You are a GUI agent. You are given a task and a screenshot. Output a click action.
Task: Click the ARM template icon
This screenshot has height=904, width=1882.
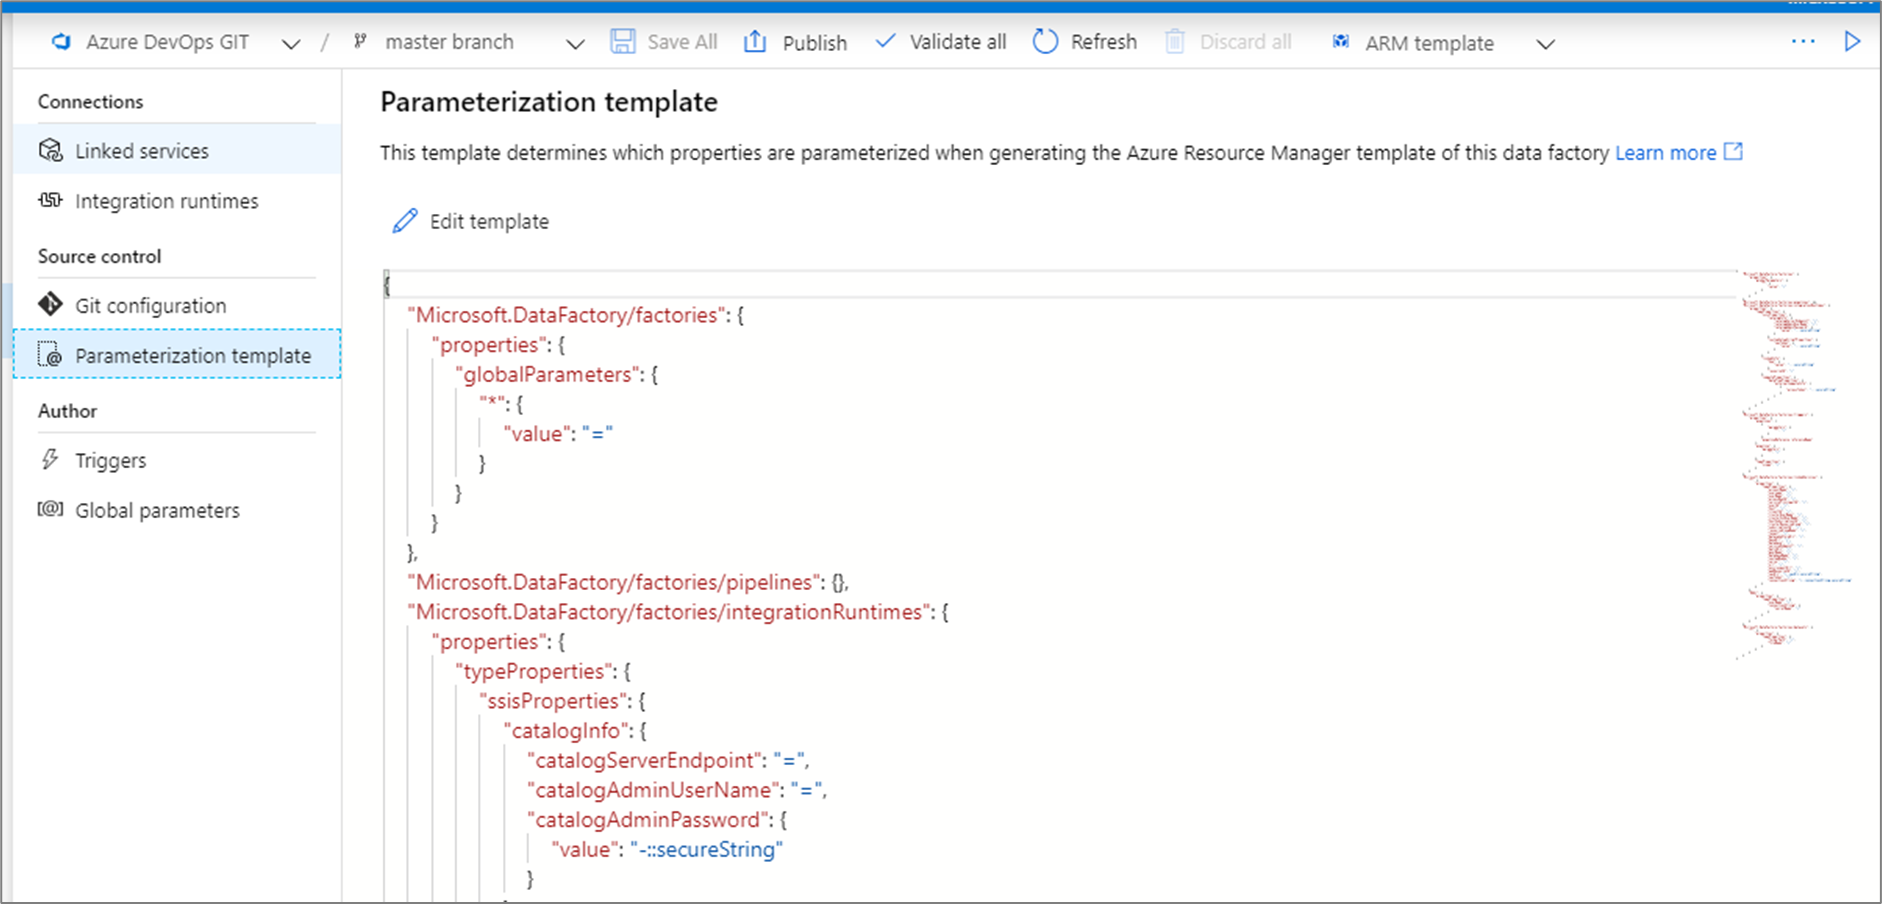[x=1341, y=41]
